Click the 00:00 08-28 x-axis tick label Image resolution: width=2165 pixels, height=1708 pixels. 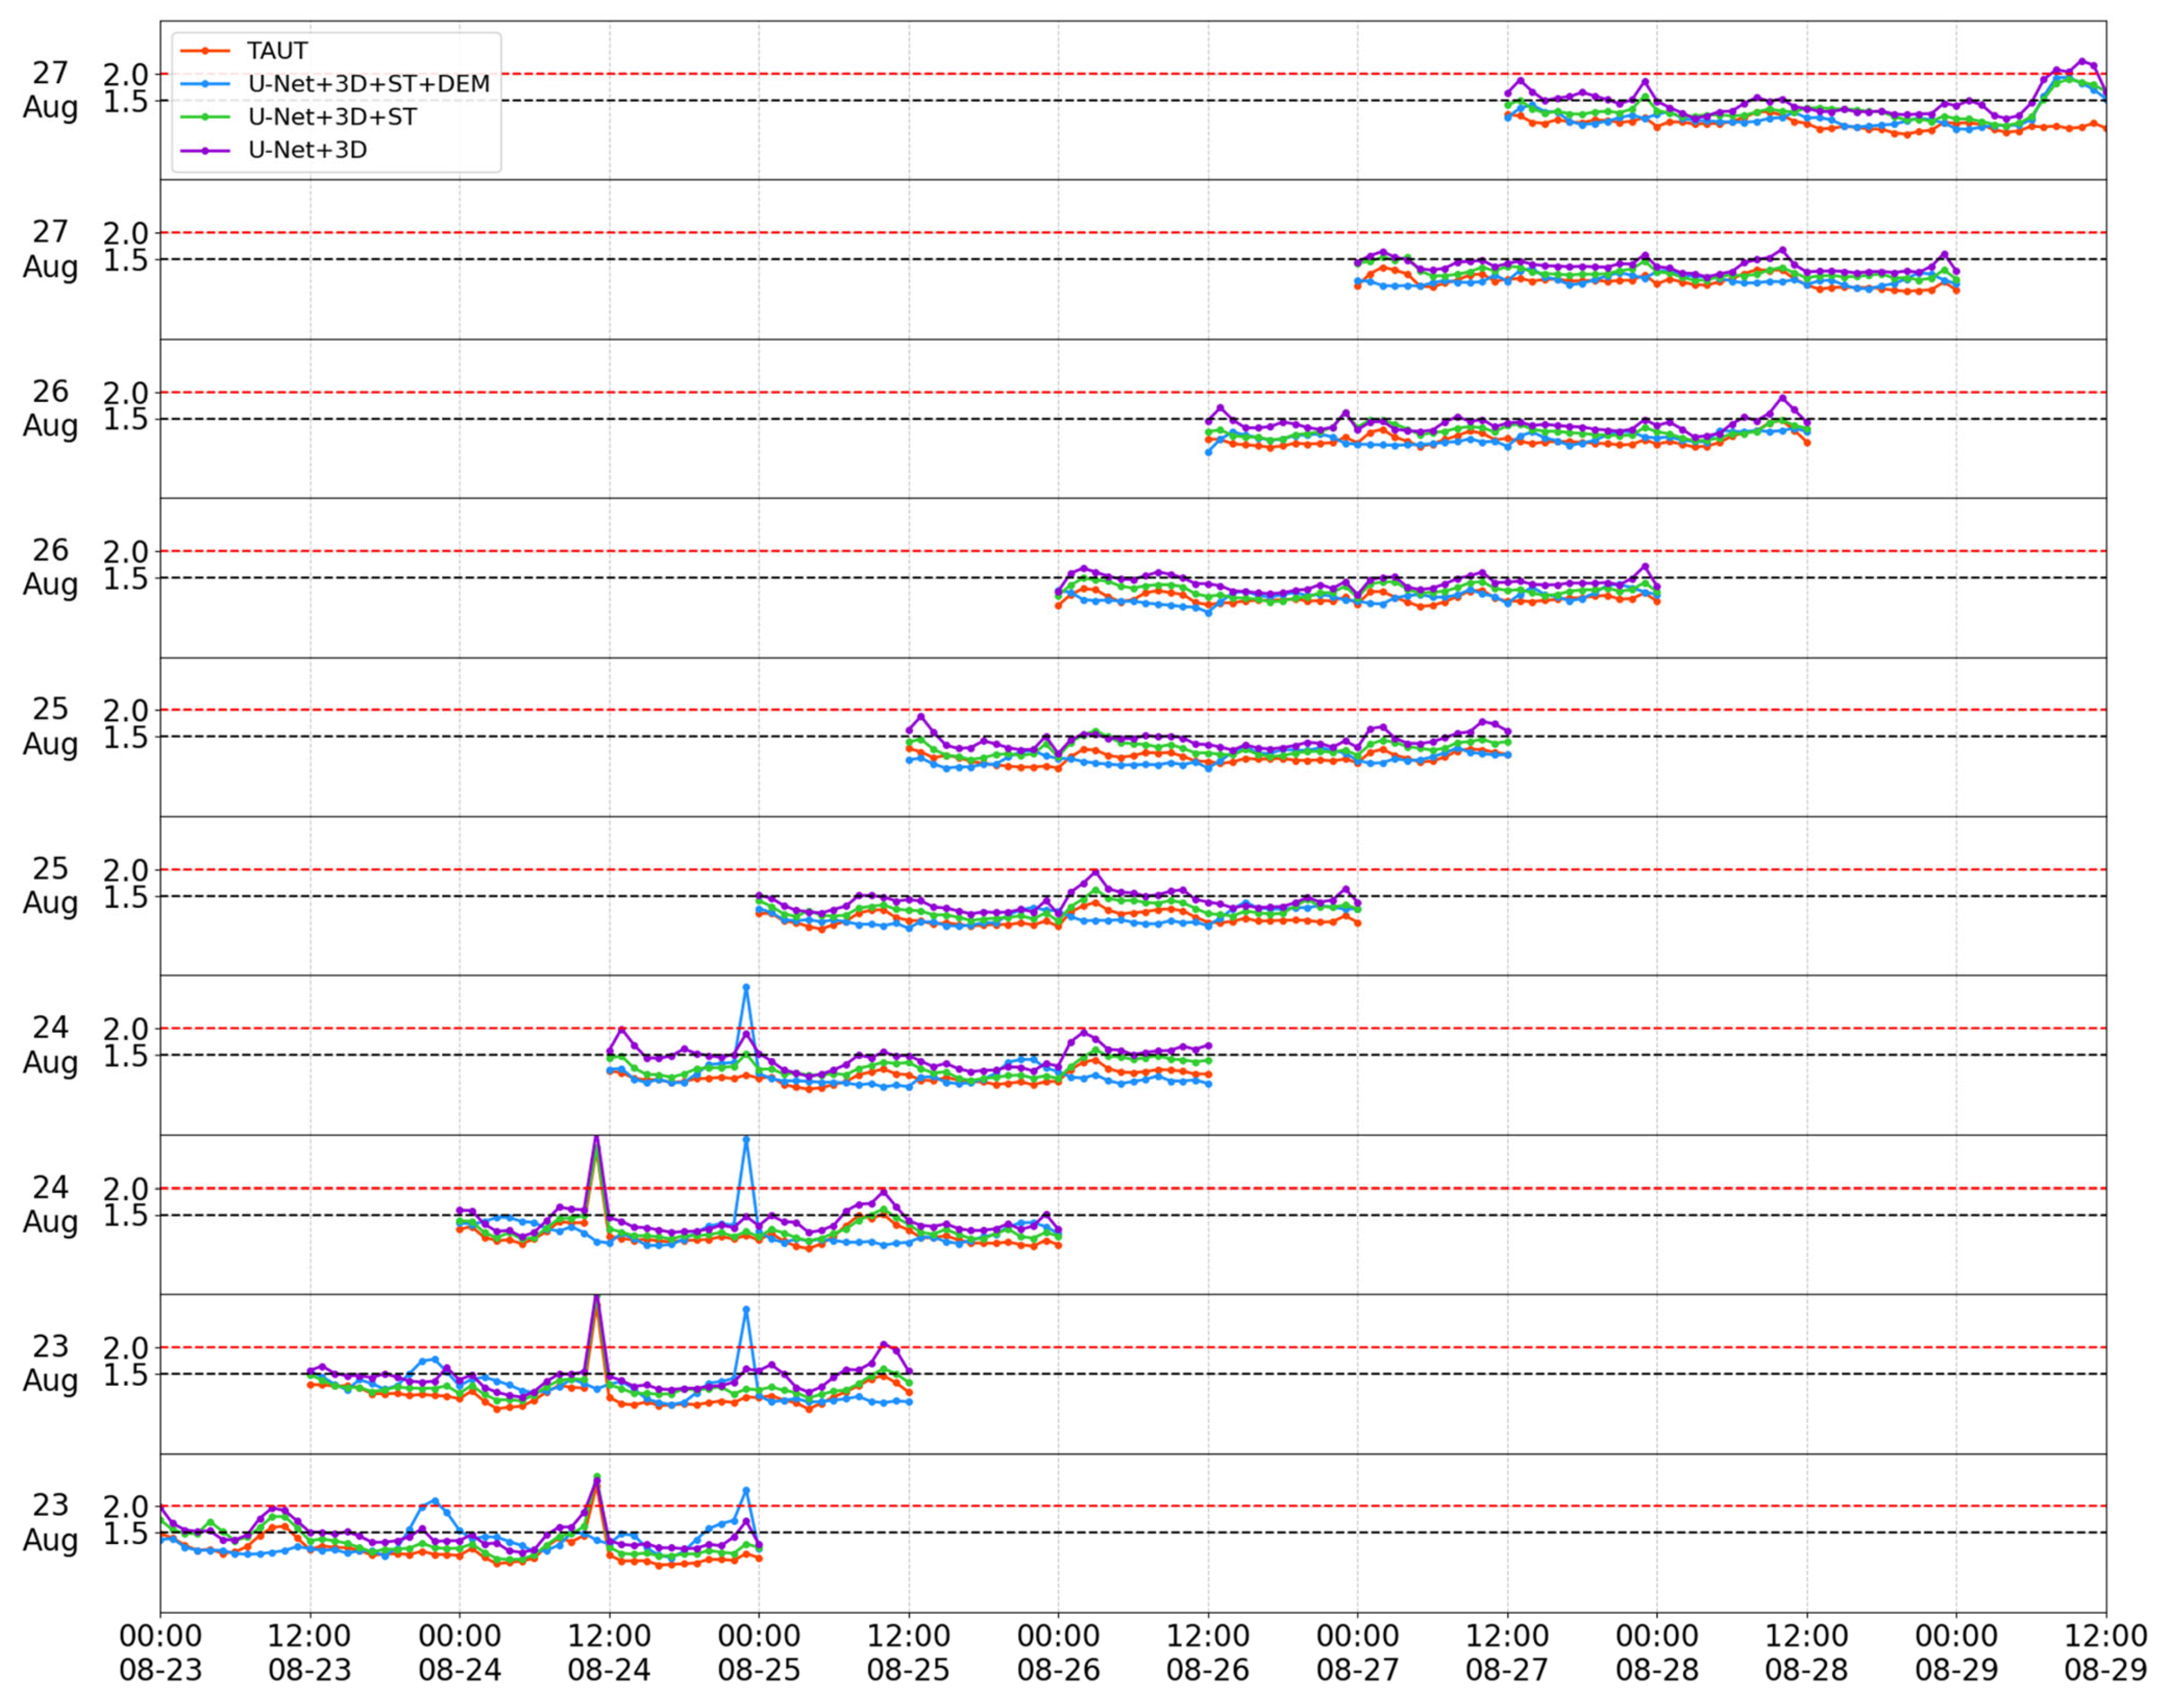click(x=1657, y=1652)
